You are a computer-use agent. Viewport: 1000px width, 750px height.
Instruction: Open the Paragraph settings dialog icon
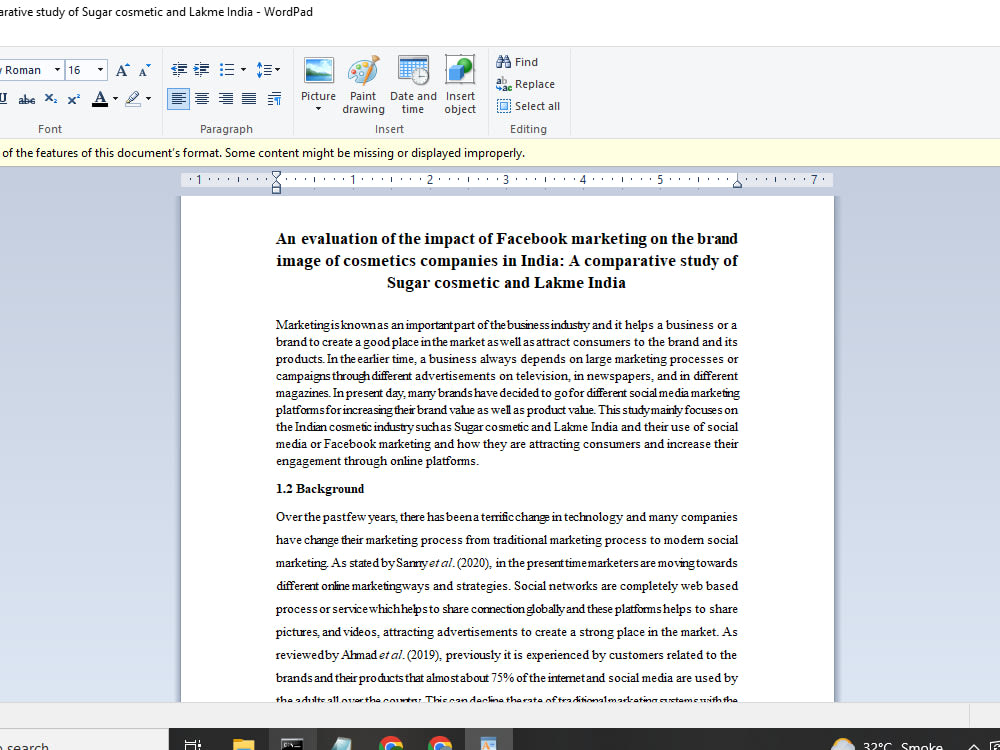274,99
